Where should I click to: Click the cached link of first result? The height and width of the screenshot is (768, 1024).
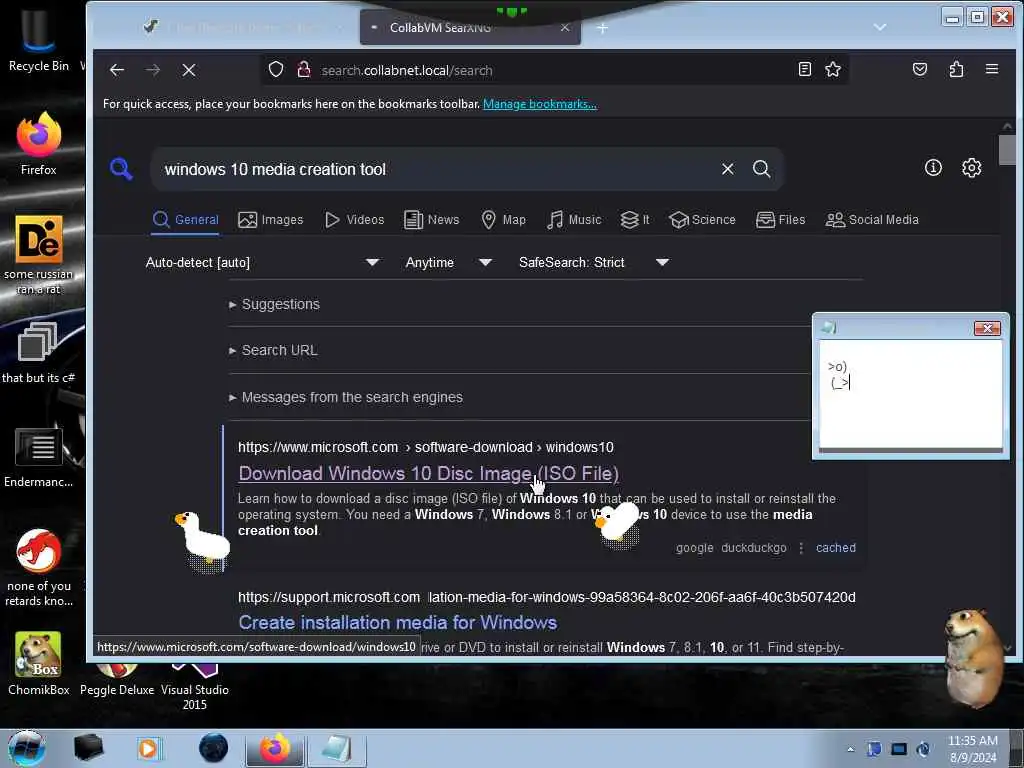(x=835, y=548)
